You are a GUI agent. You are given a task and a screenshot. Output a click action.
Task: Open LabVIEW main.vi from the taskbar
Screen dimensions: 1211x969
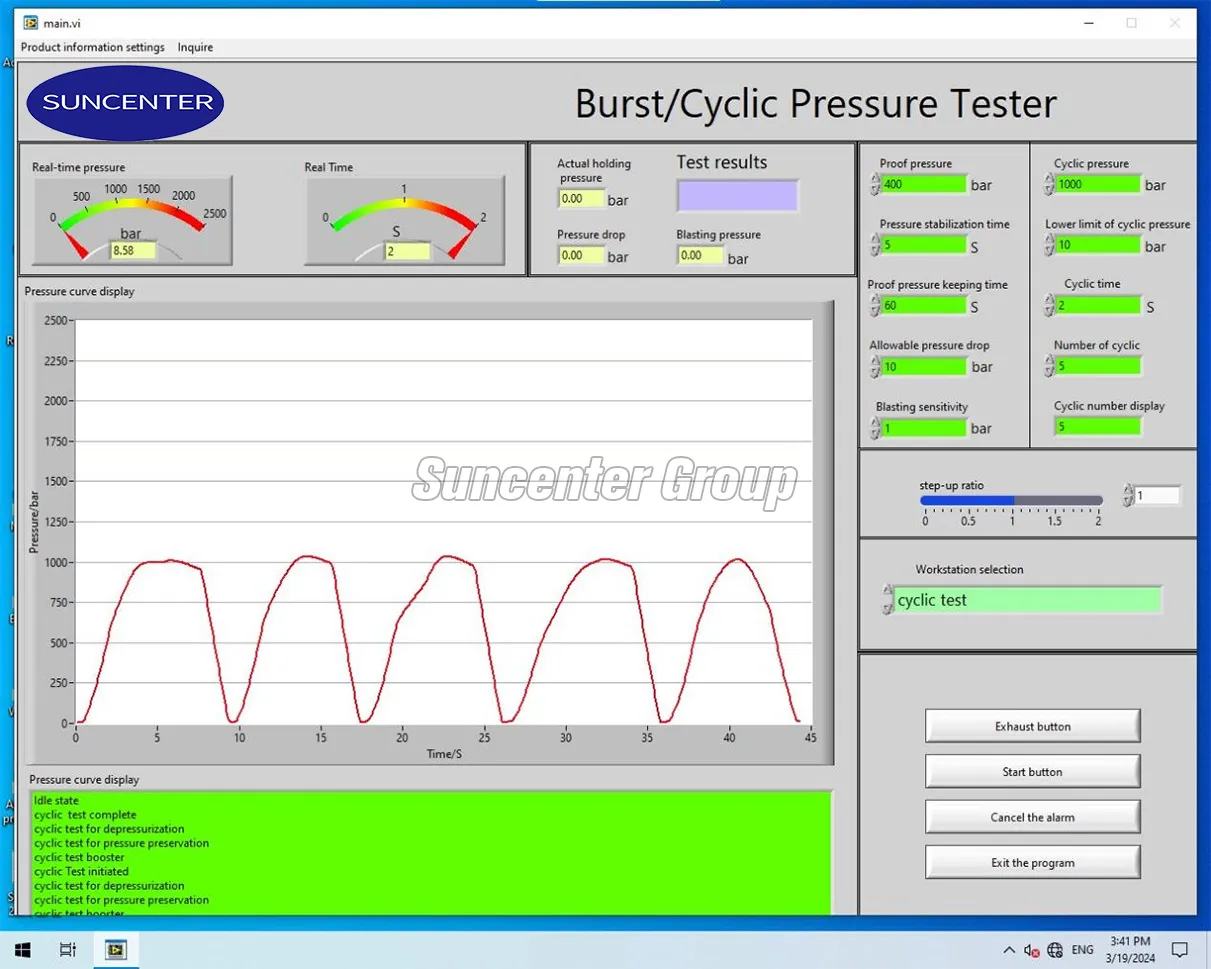click(116, 949)
